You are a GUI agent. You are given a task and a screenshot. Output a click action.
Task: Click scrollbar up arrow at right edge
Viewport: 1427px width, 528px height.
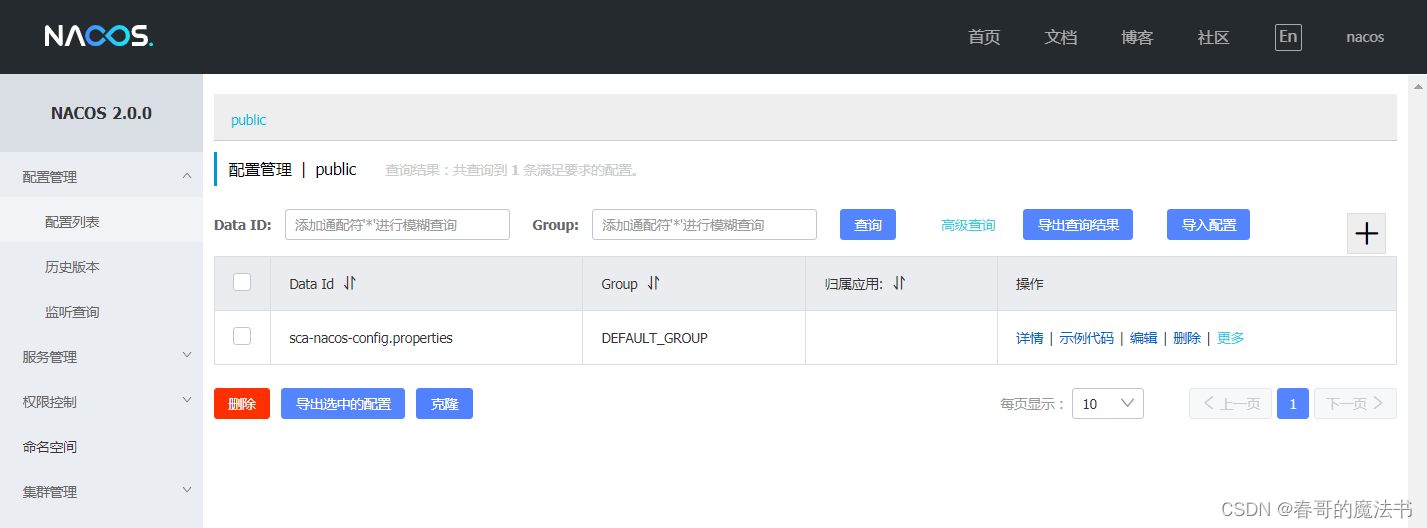[1417, 87]
